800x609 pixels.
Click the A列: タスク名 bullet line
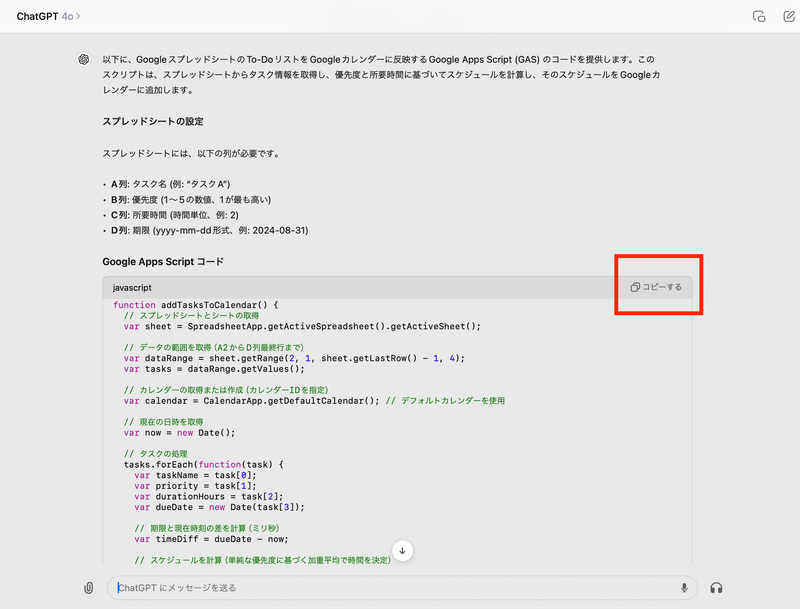tap(170, 184)
